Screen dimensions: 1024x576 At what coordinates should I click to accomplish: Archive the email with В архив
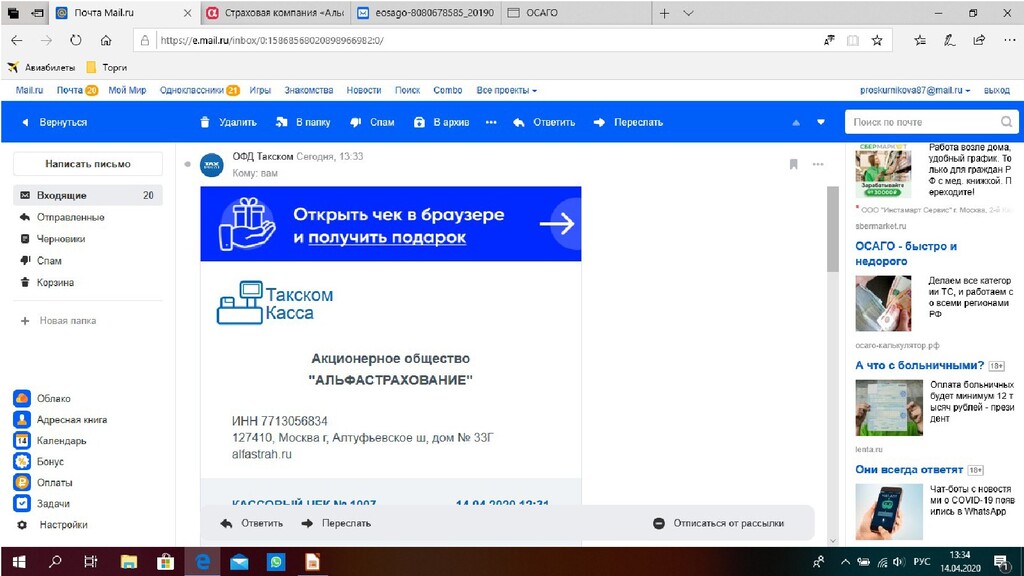click(441, 122)
